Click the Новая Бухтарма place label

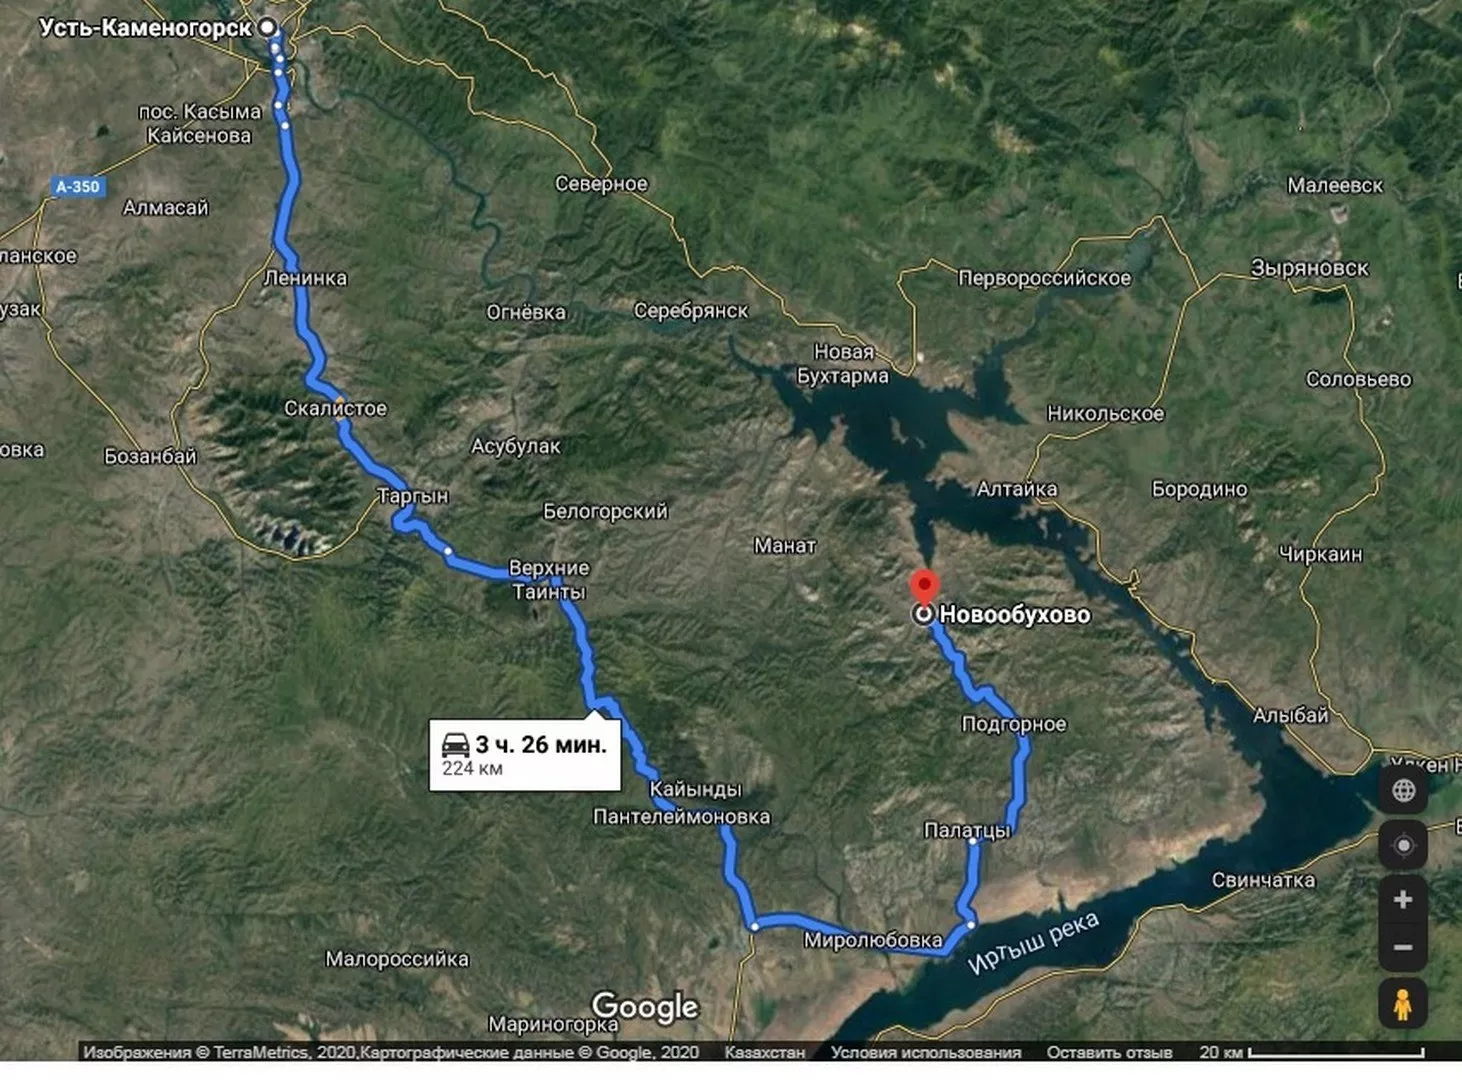click(x=843, y=364)
